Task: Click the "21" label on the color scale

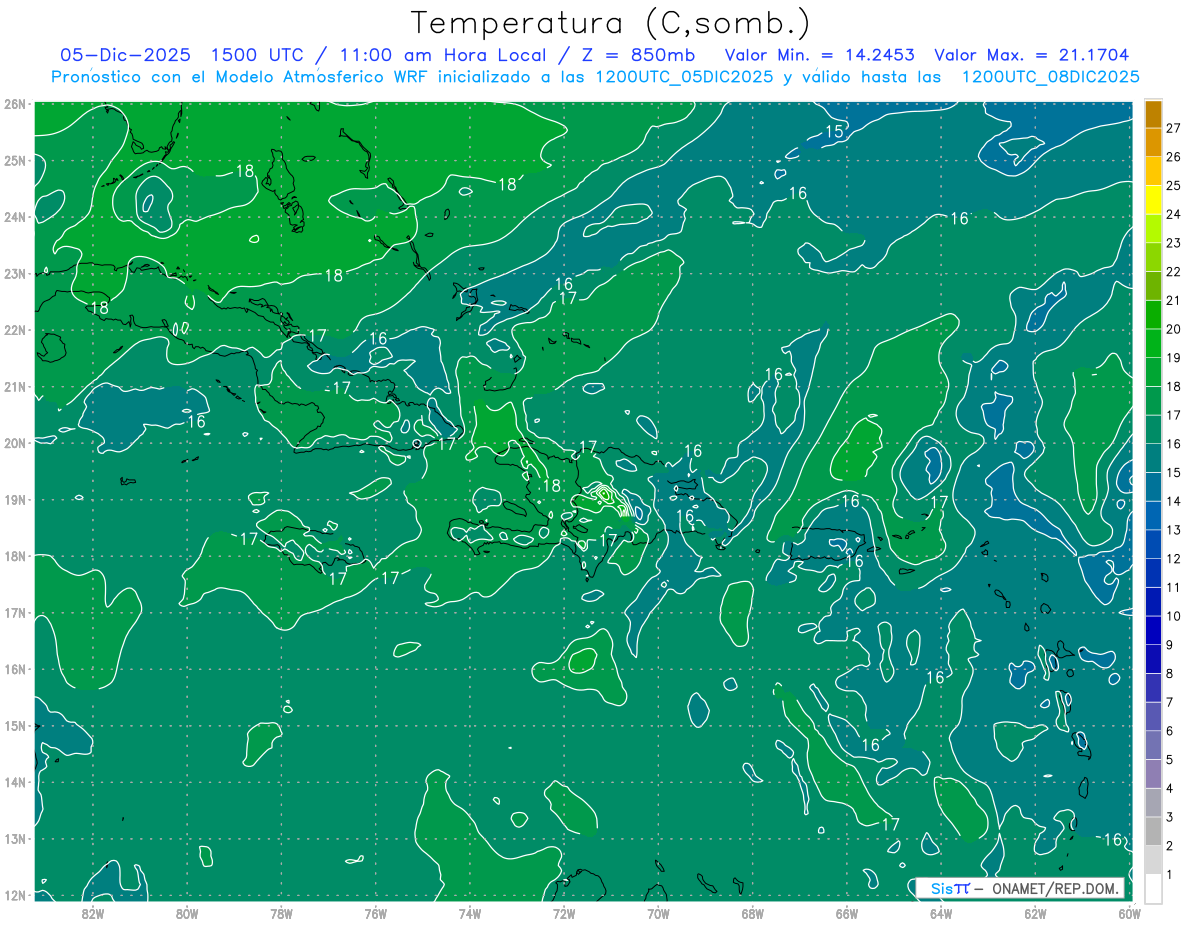Action: point(1173,300)
